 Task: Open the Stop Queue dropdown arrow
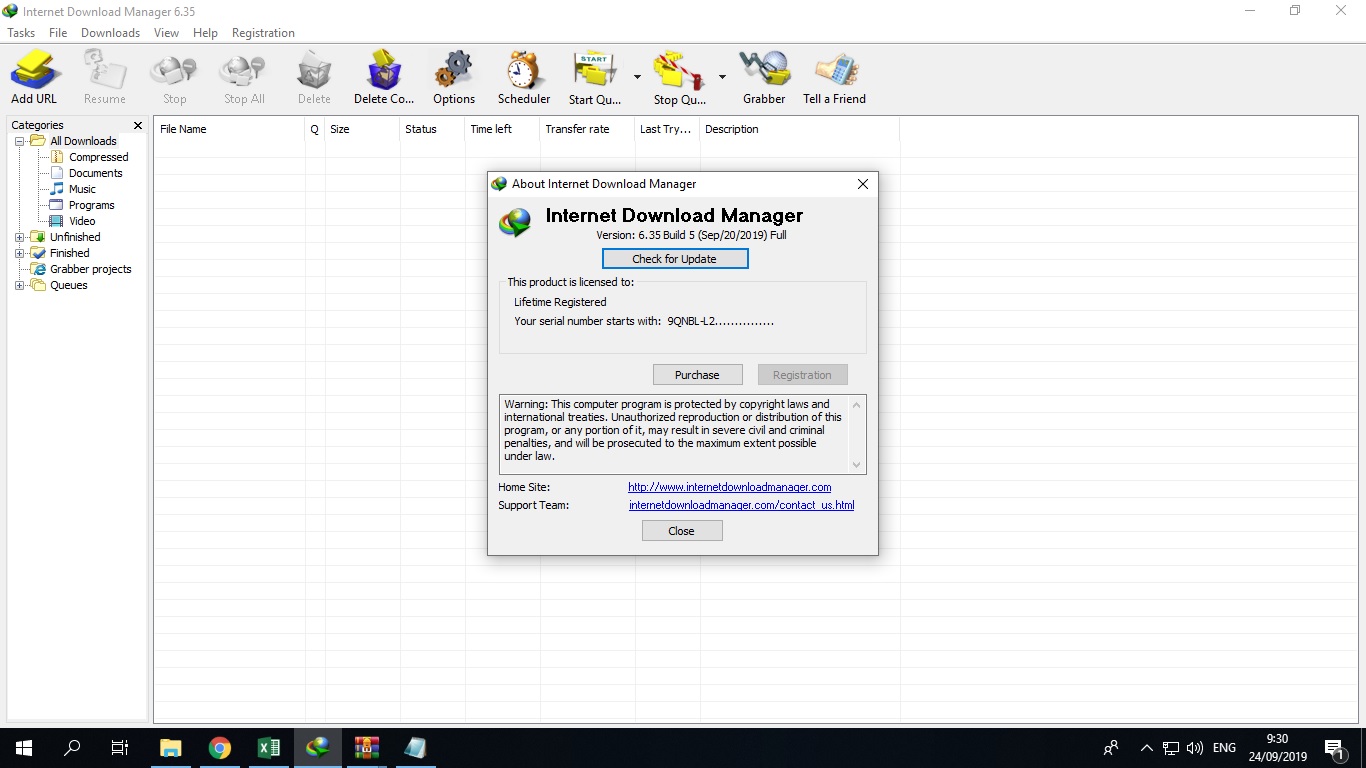click(x=722, y=76)
